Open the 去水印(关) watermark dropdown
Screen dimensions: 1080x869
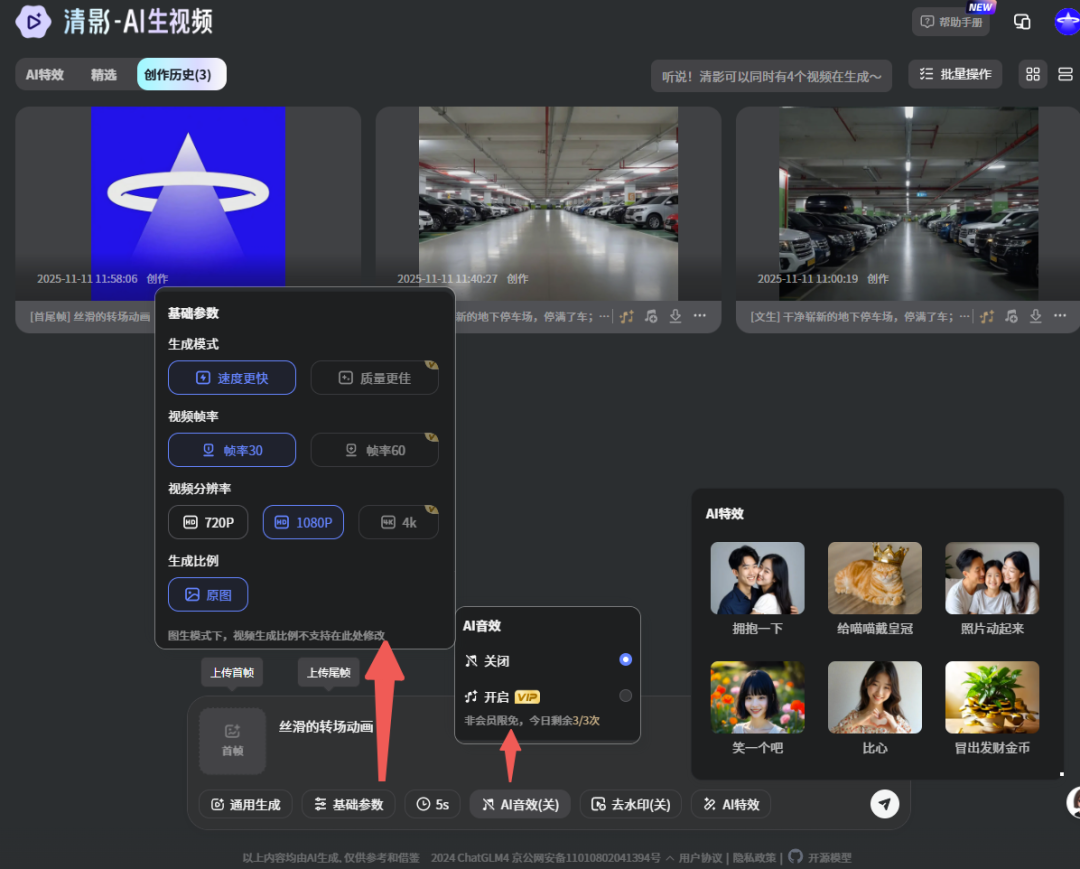[631, 804]
